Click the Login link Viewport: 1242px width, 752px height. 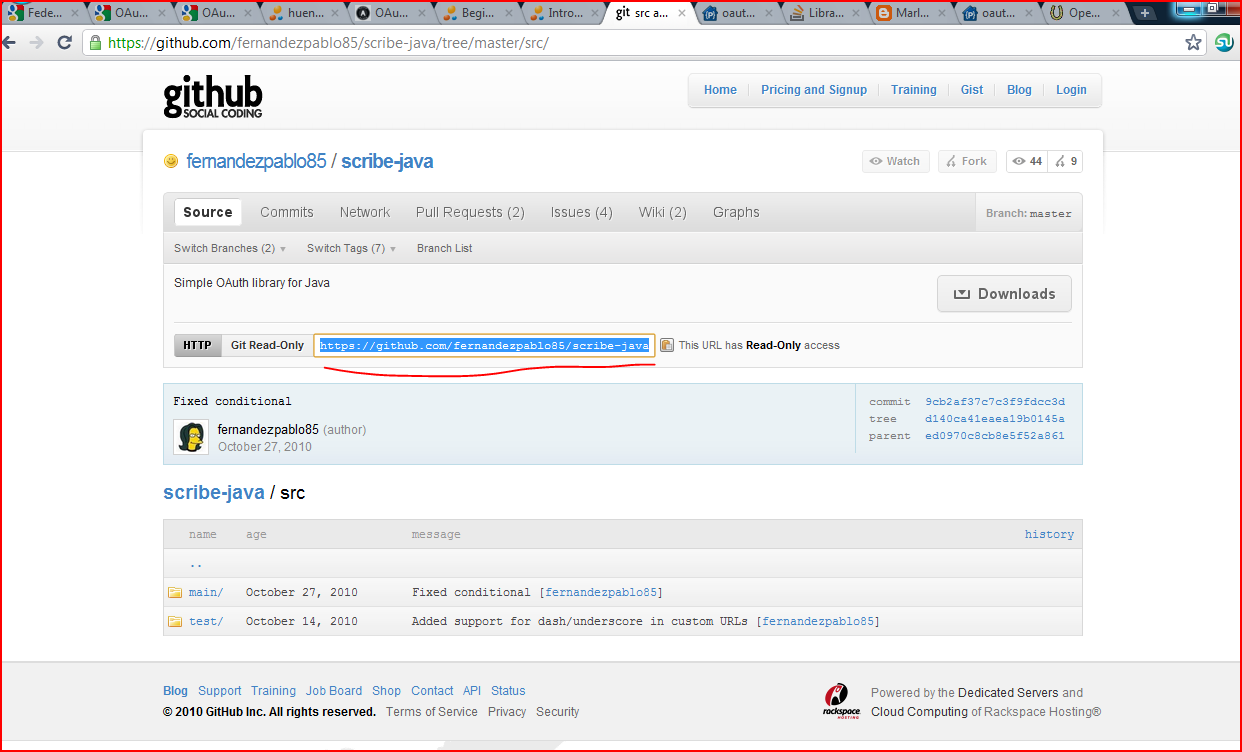[1071, 90]
